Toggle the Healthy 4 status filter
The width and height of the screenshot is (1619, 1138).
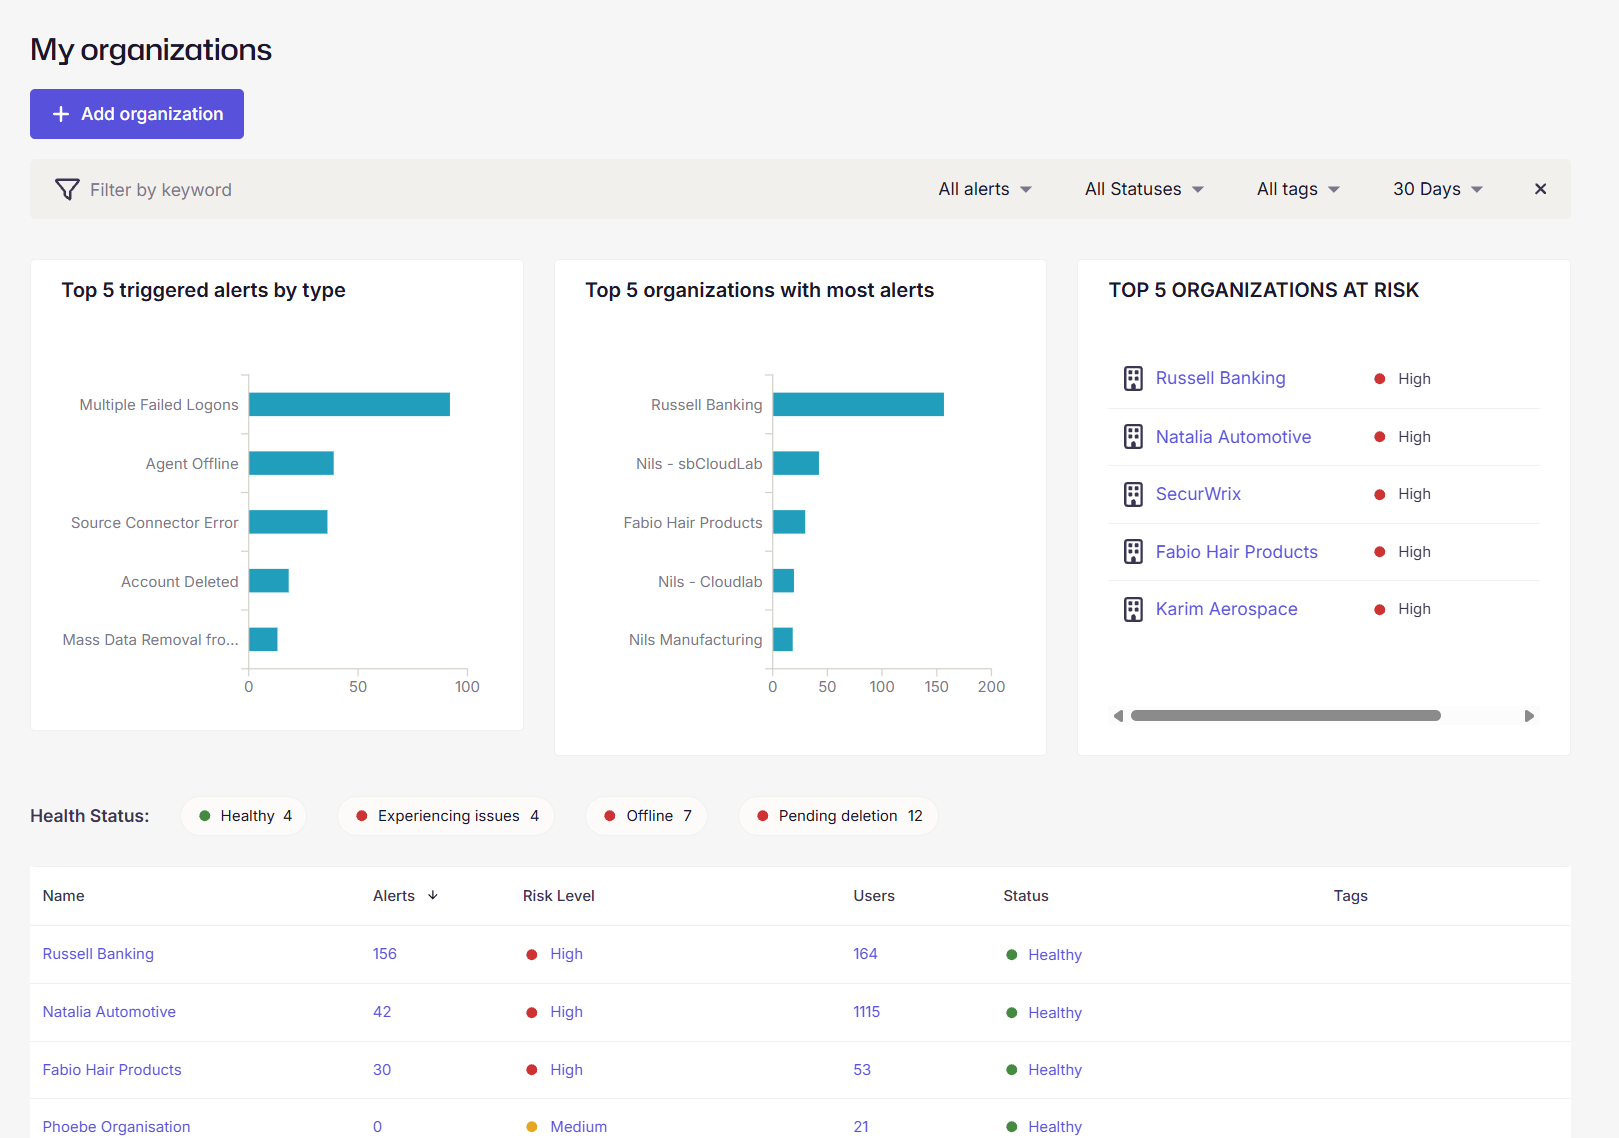pos(244,816)
